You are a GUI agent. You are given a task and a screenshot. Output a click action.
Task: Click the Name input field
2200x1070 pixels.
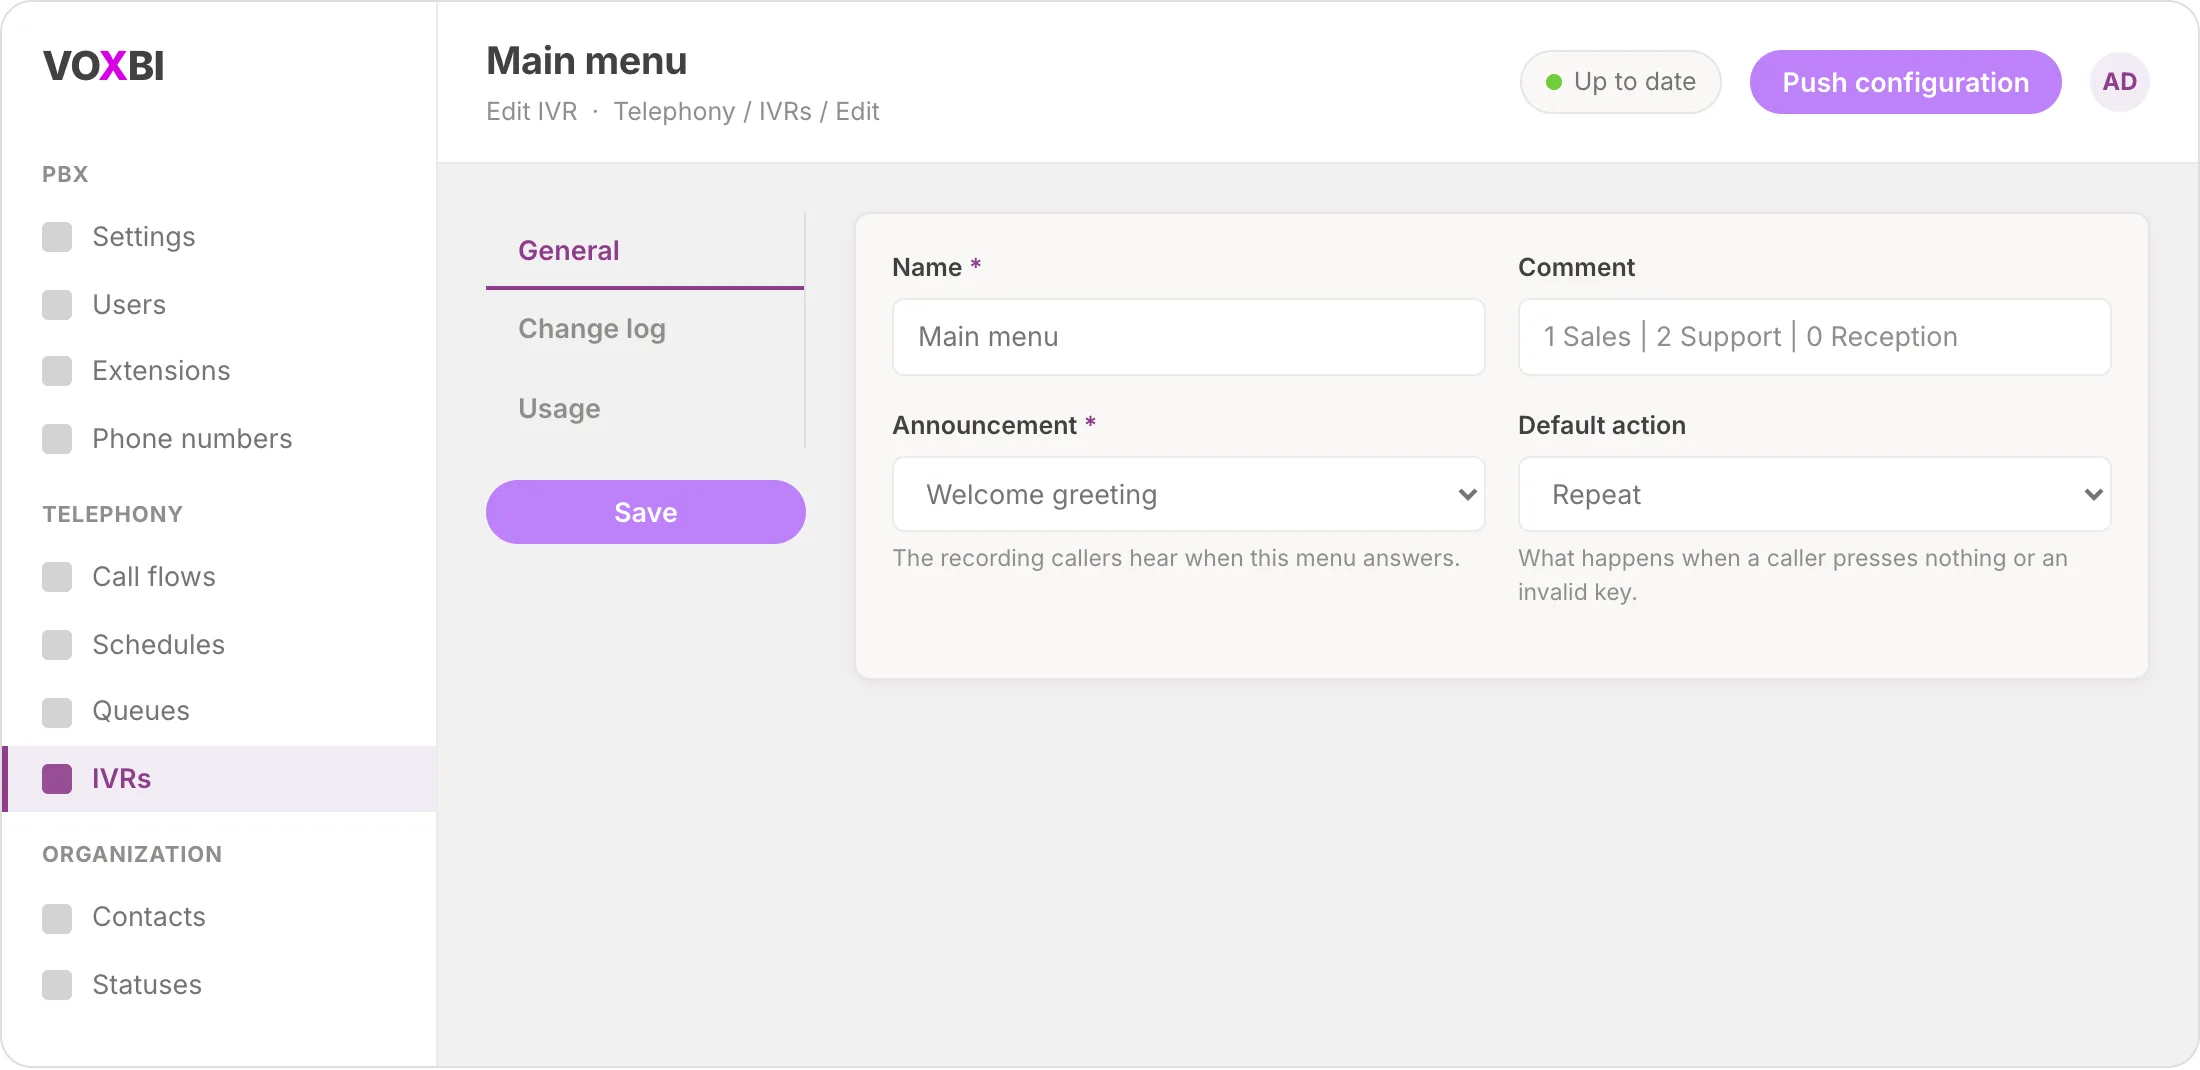tap(1188, 337)
